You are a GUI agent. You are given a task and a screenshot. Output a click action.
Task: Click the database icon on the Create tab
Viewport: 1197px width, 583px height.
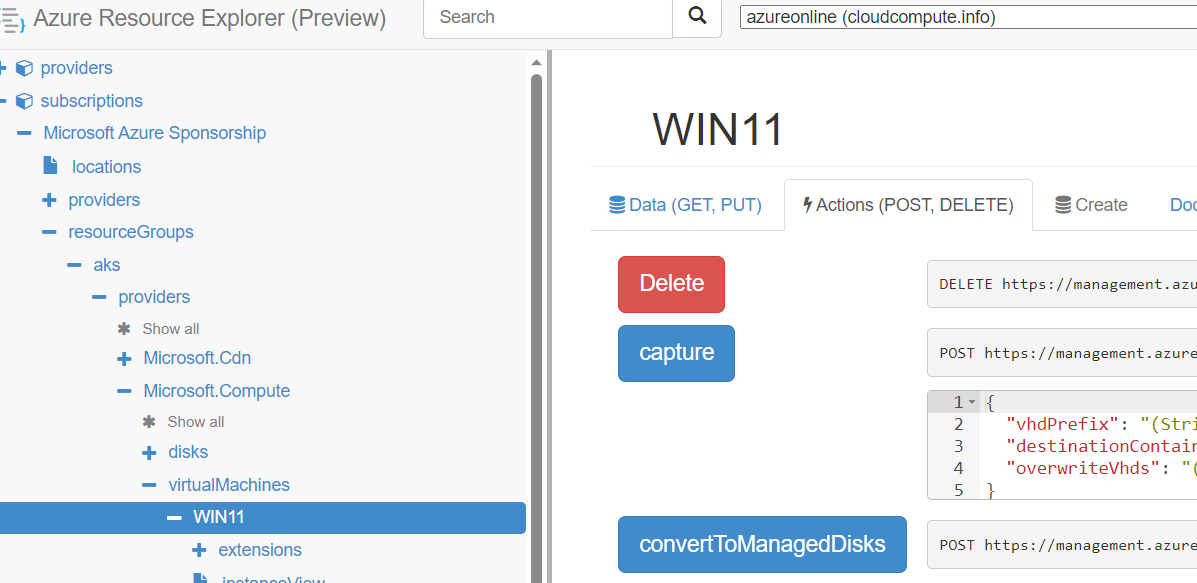[x=1063, y=205]
